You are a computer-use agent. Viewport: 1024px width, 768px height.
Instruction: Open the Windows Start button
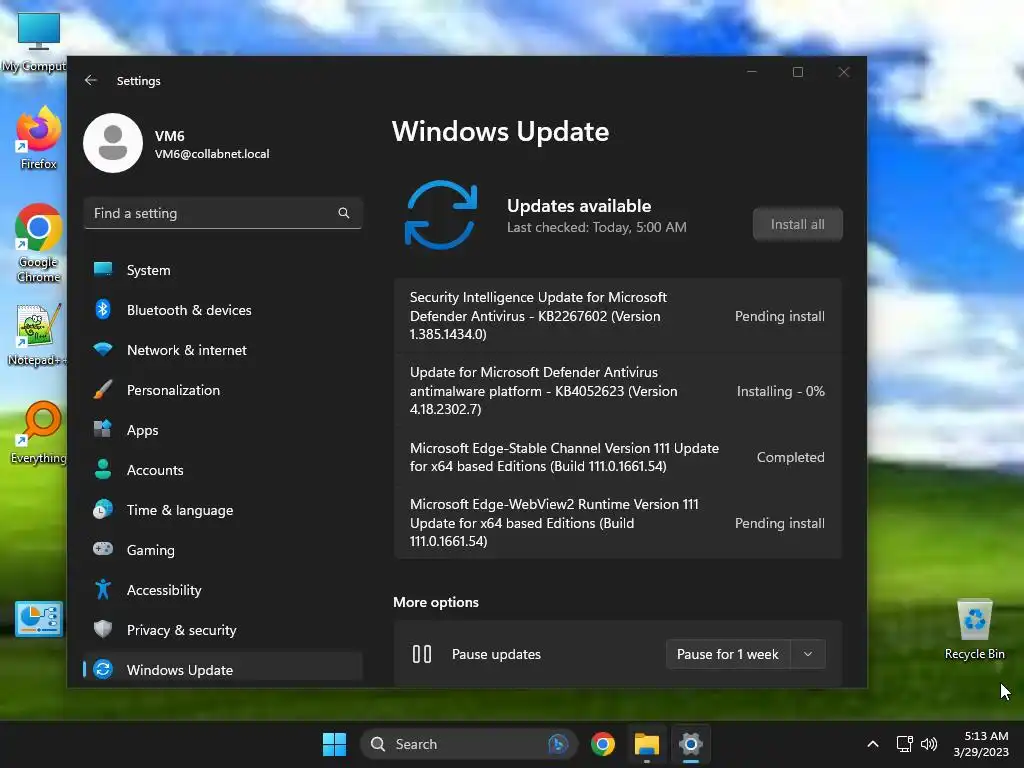pyautogui.click(x=334, y=744)
